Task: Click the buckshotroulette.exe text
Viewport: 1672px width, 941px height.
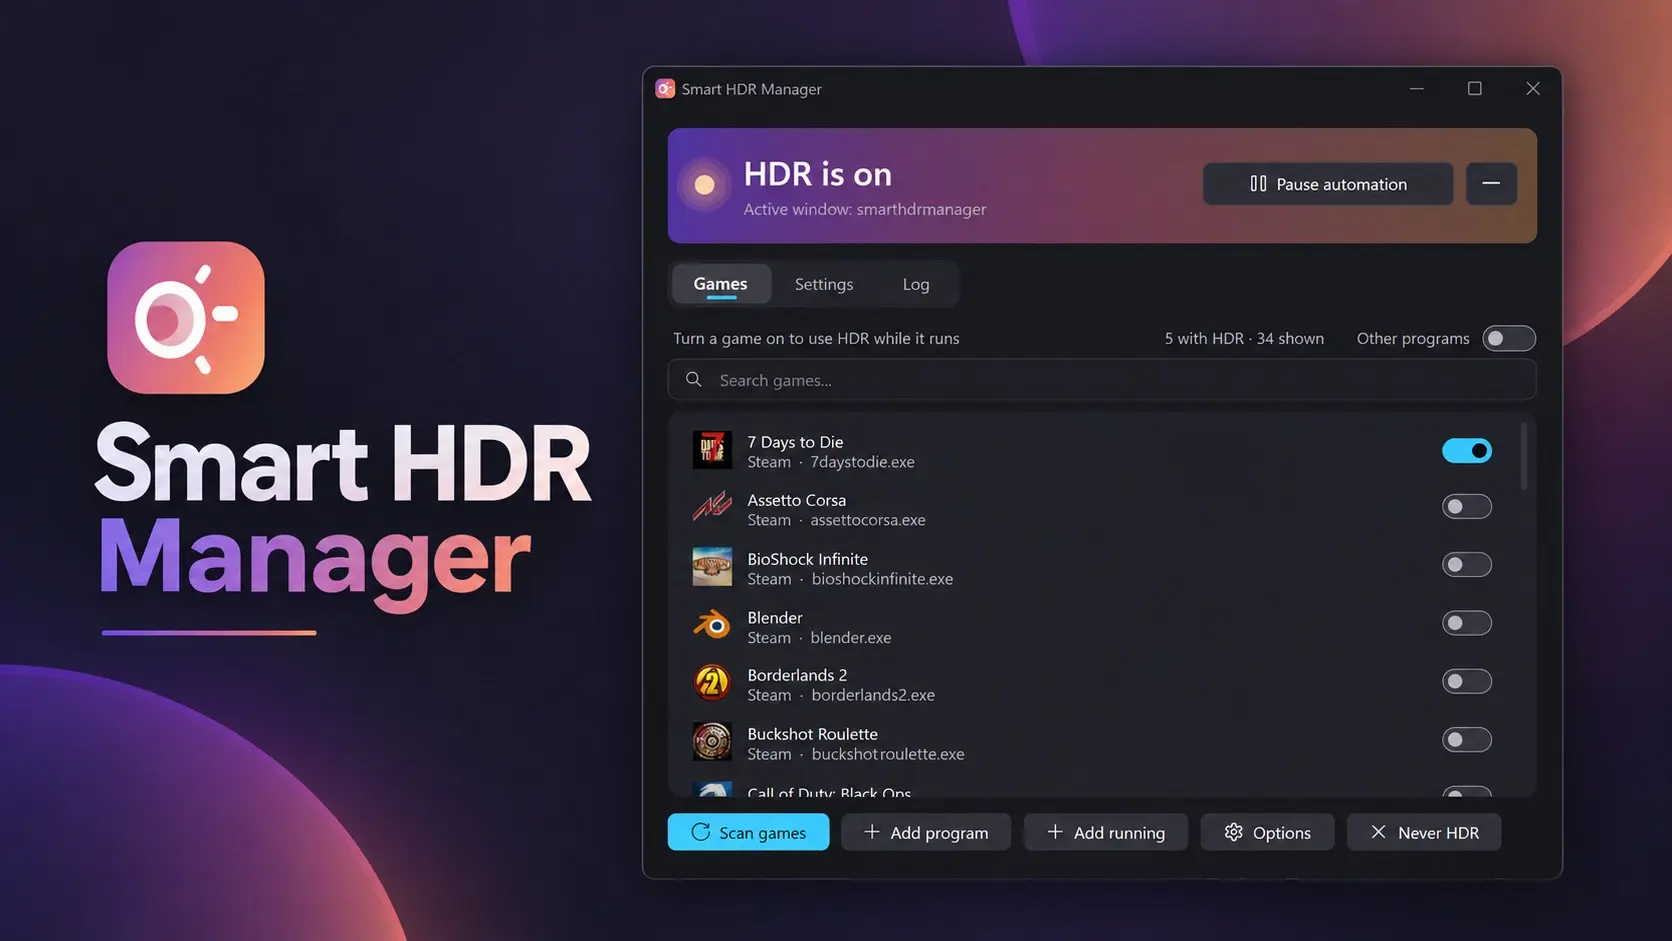Action: (x=888, y=754)
